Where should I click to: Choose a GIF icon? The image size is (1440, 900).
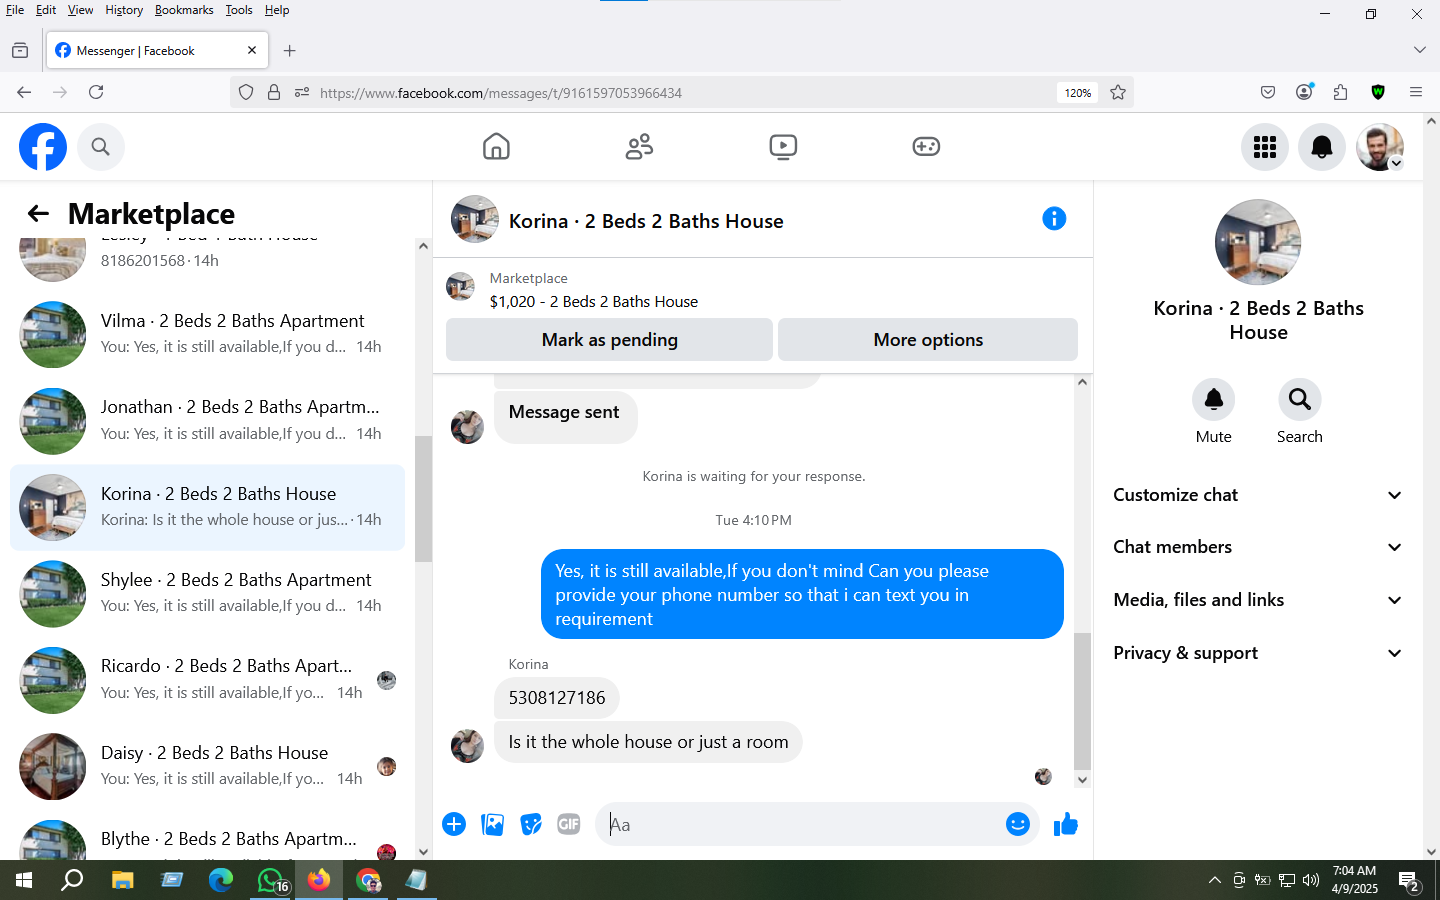(x=569, y=824)
